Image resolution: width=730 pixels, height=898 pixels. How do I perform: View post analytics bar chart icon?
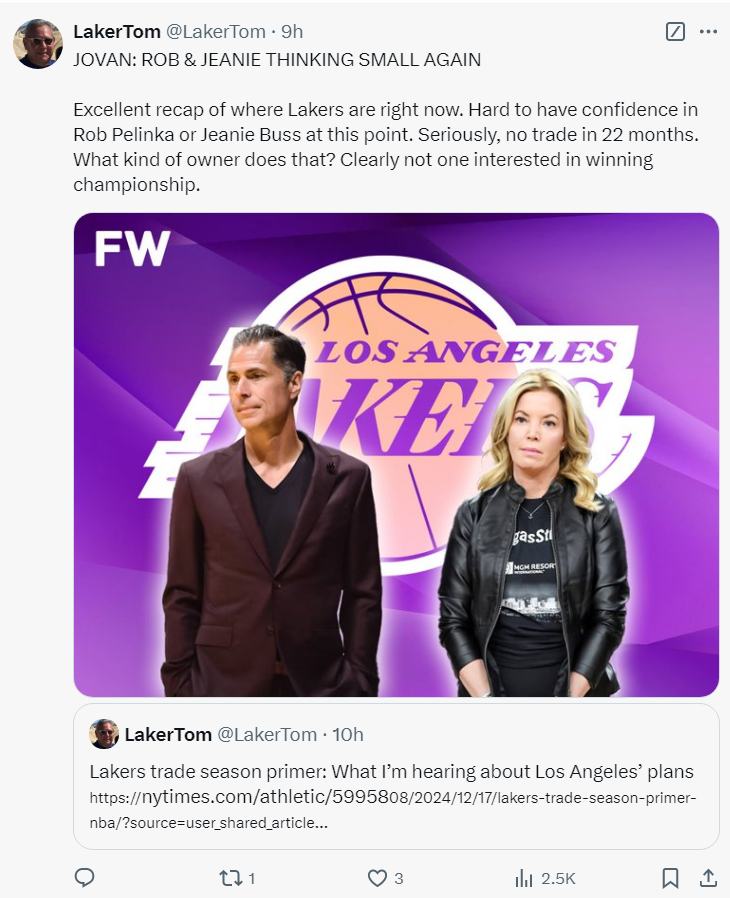tap(524, 878)
